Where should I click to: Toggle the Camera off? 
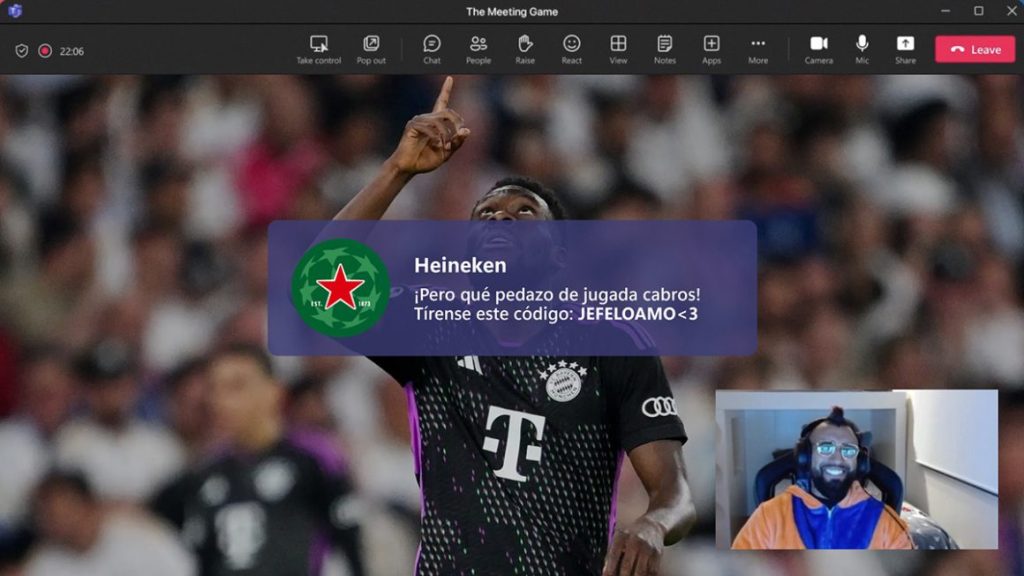coord(818,49)
